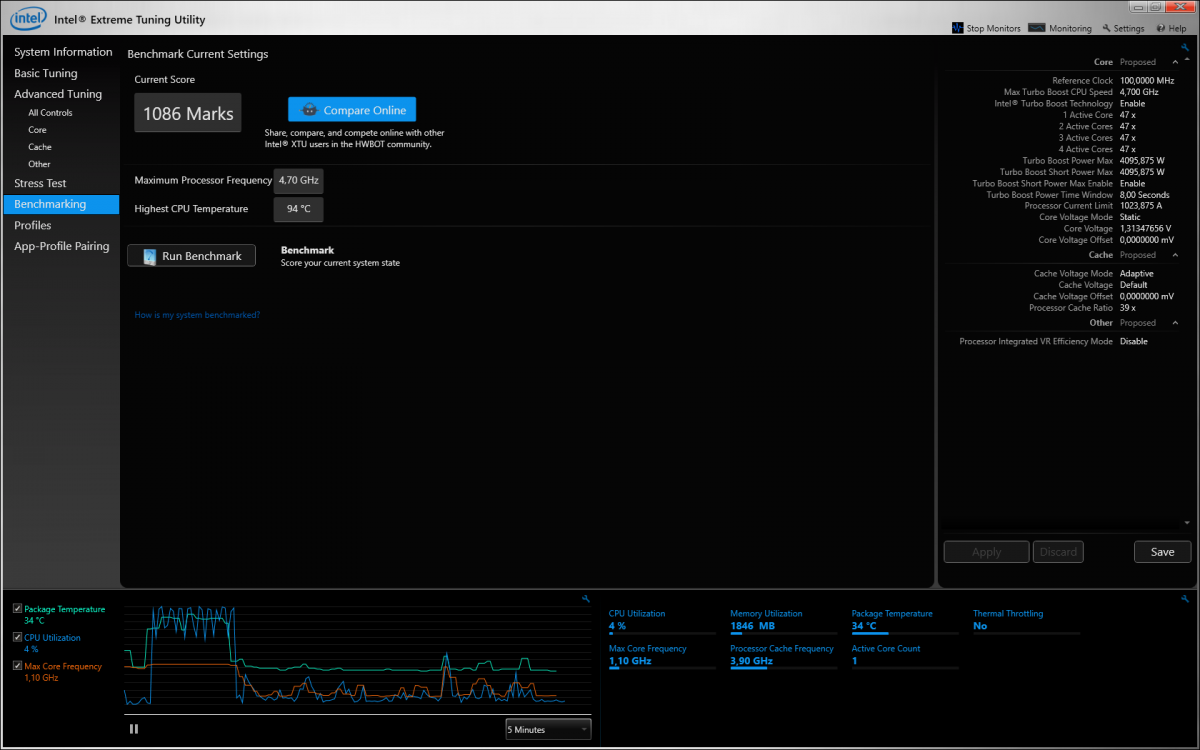
Task: Click the wrench icon above the monitor tiles
Action: pyautogui.click(x=1185, y=599)
